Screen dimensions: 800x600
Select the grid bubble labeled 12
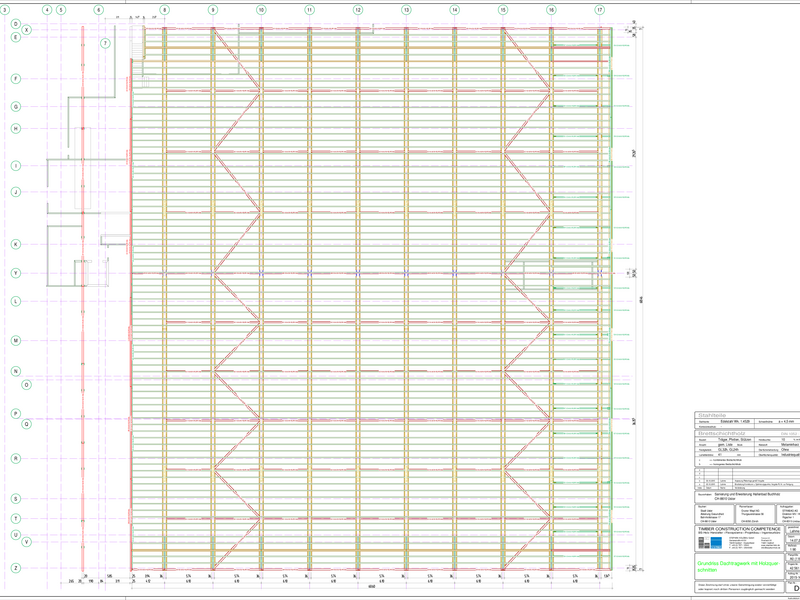pyautogui.click(x=358, y=9)
